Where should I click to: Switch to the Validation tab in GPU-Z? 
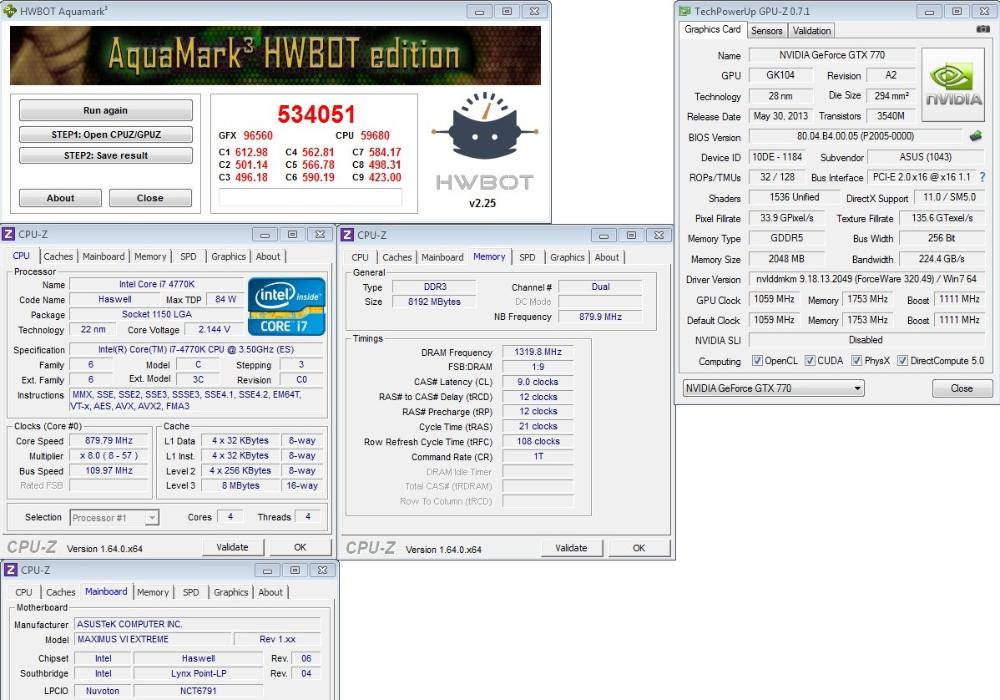[811, 31]
